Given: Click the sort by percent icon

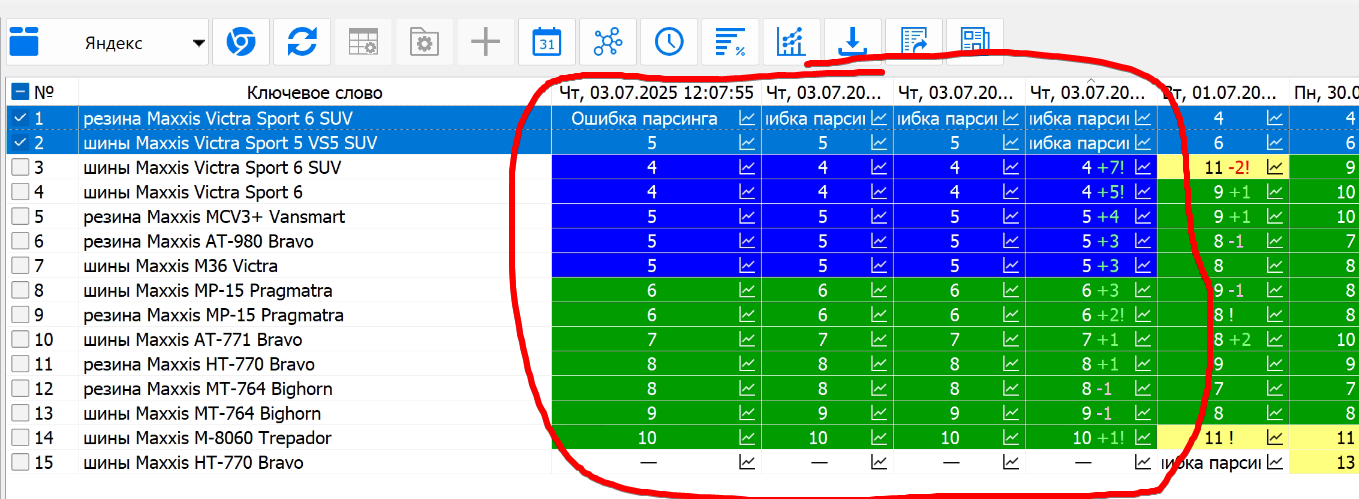Looking at the screenshot, I should pos(730,43).
